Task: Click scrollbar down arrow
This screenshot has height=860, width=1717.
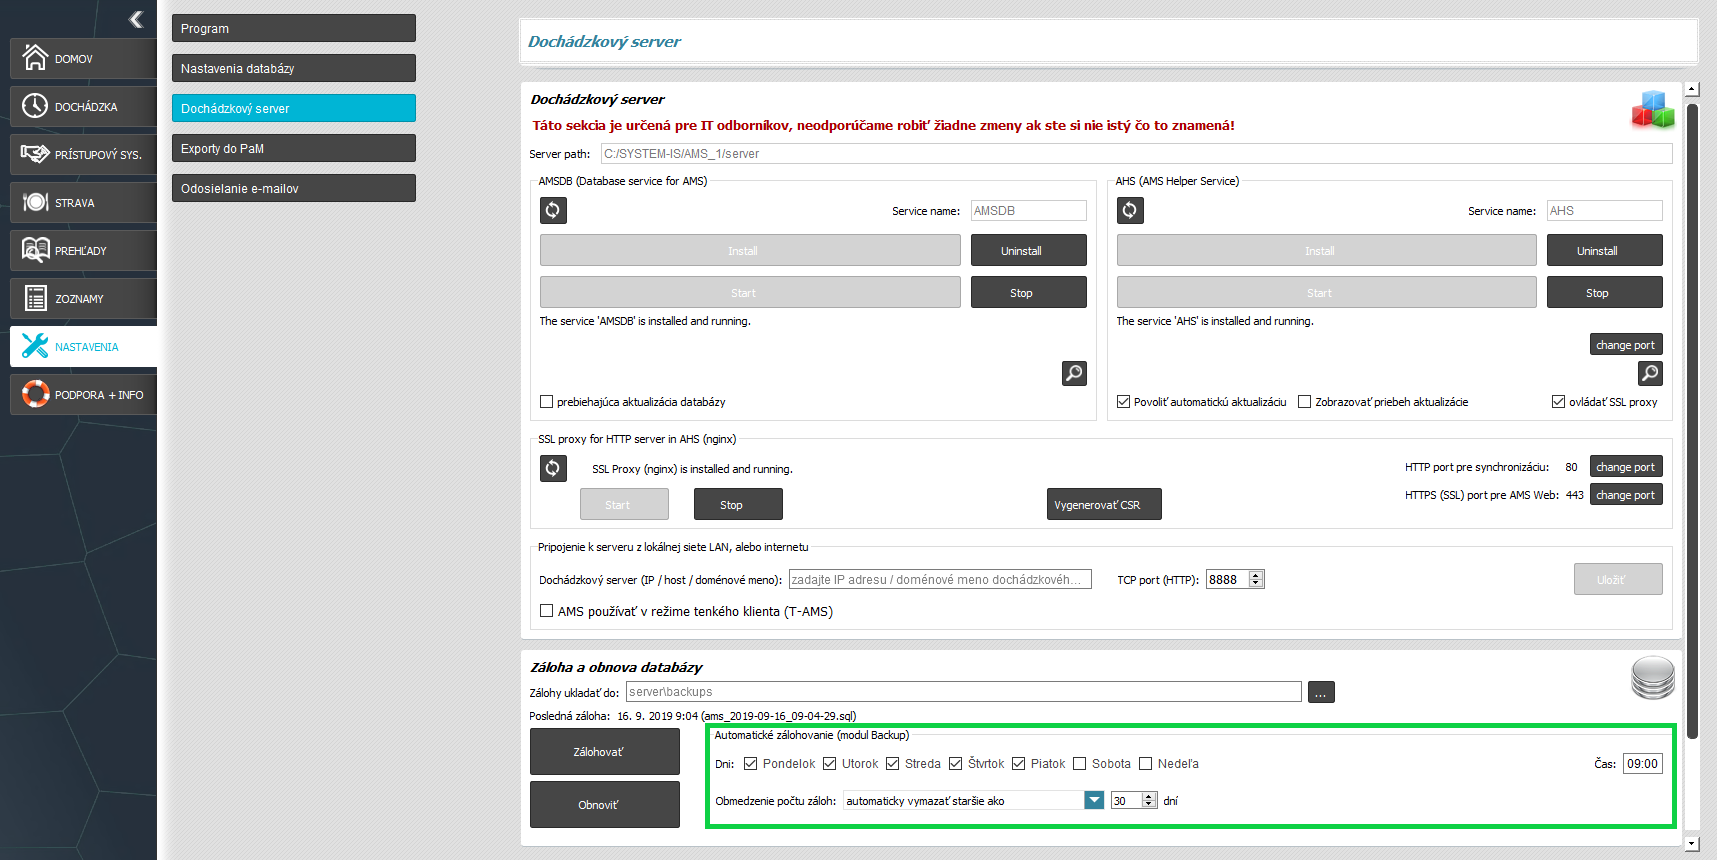Action: [x=1692, y=844]
